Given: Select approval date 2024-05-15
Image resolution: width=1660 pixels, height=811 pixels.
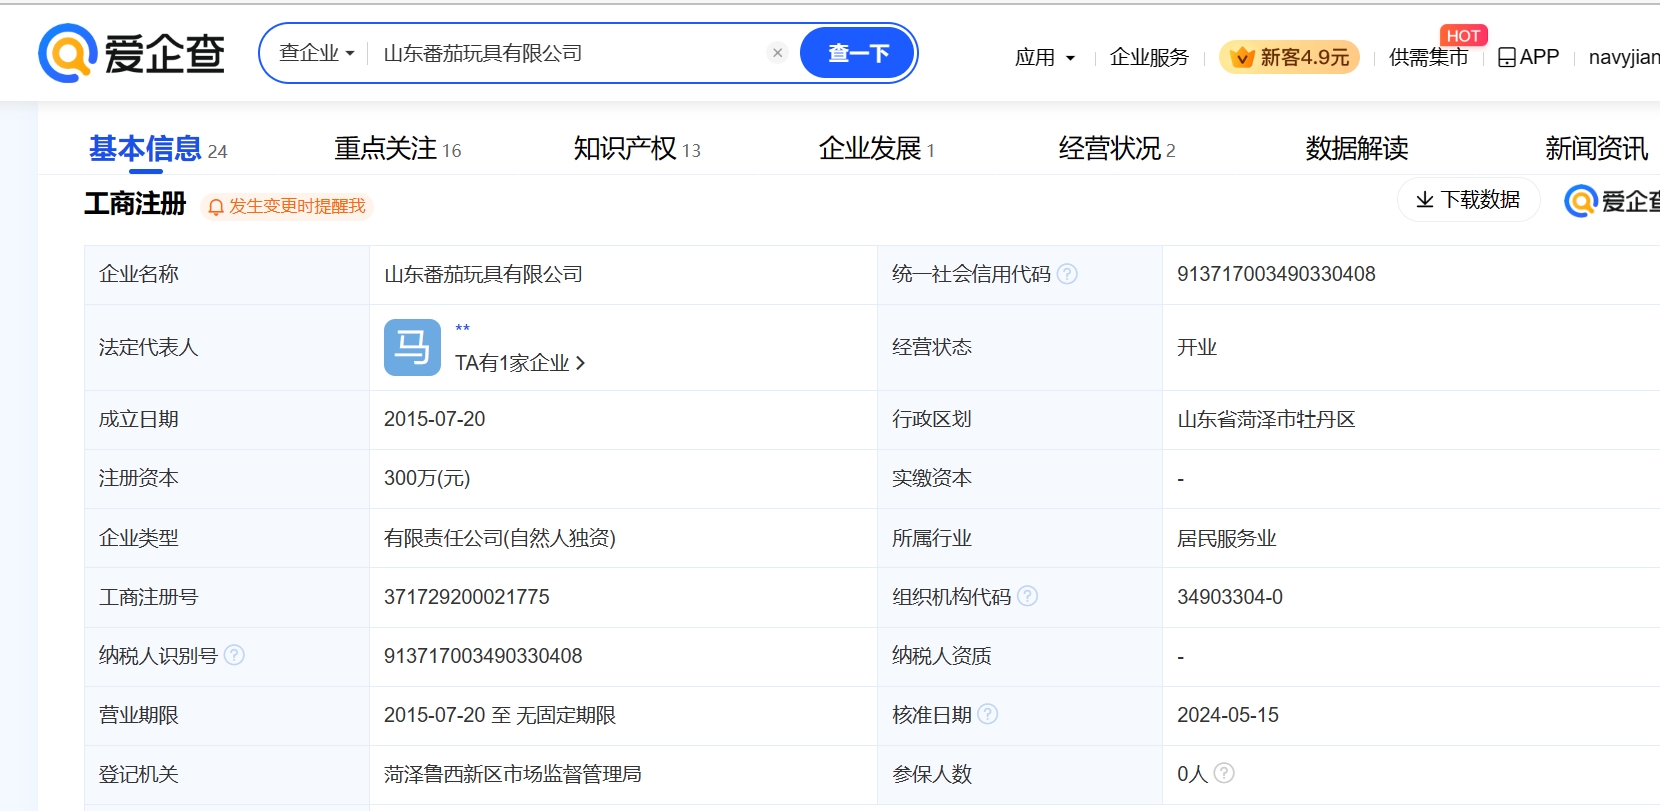Looking at the screenshot, I should pos(1228,715).
